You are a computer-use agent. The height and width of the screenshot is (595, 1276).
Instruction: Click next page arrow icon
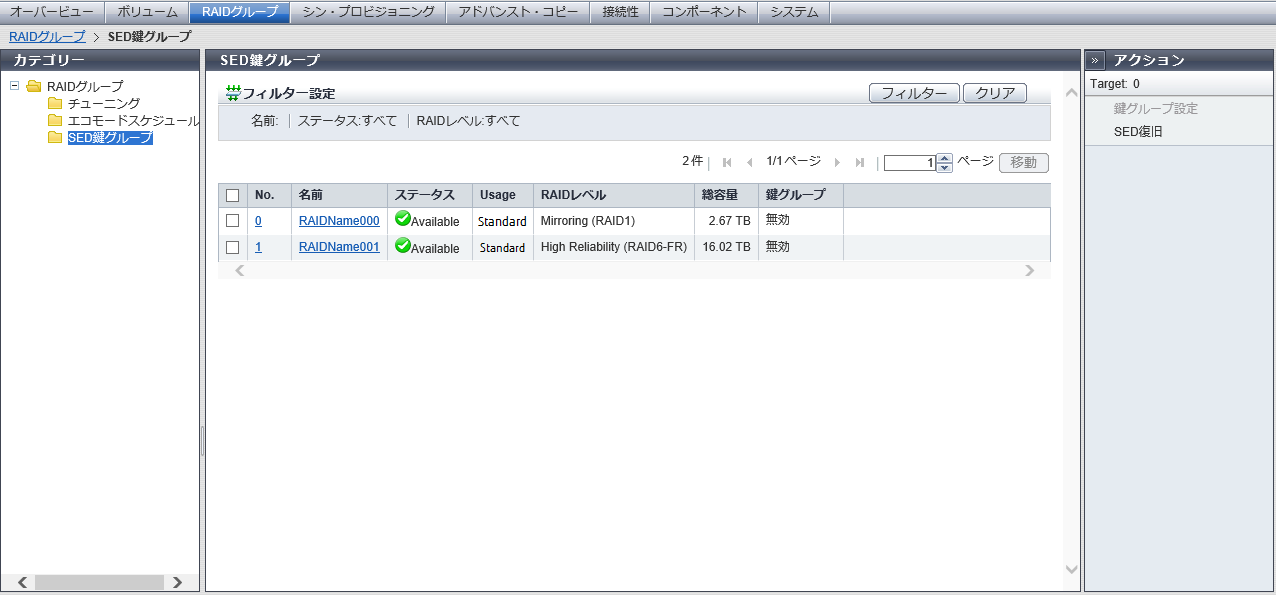[837, 163]
